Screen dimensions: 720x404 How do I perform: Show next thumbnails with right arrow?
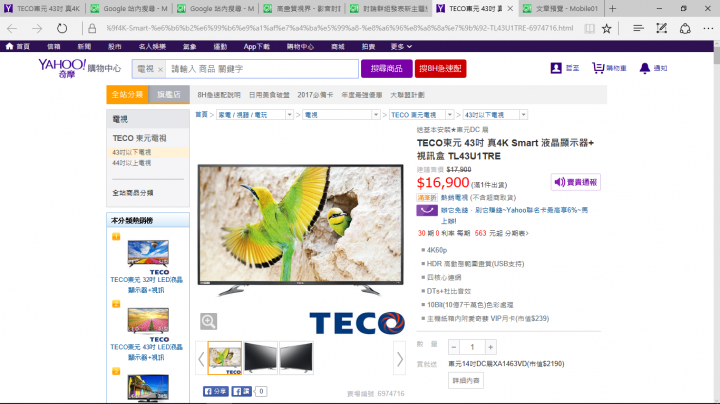click(400, 359)
